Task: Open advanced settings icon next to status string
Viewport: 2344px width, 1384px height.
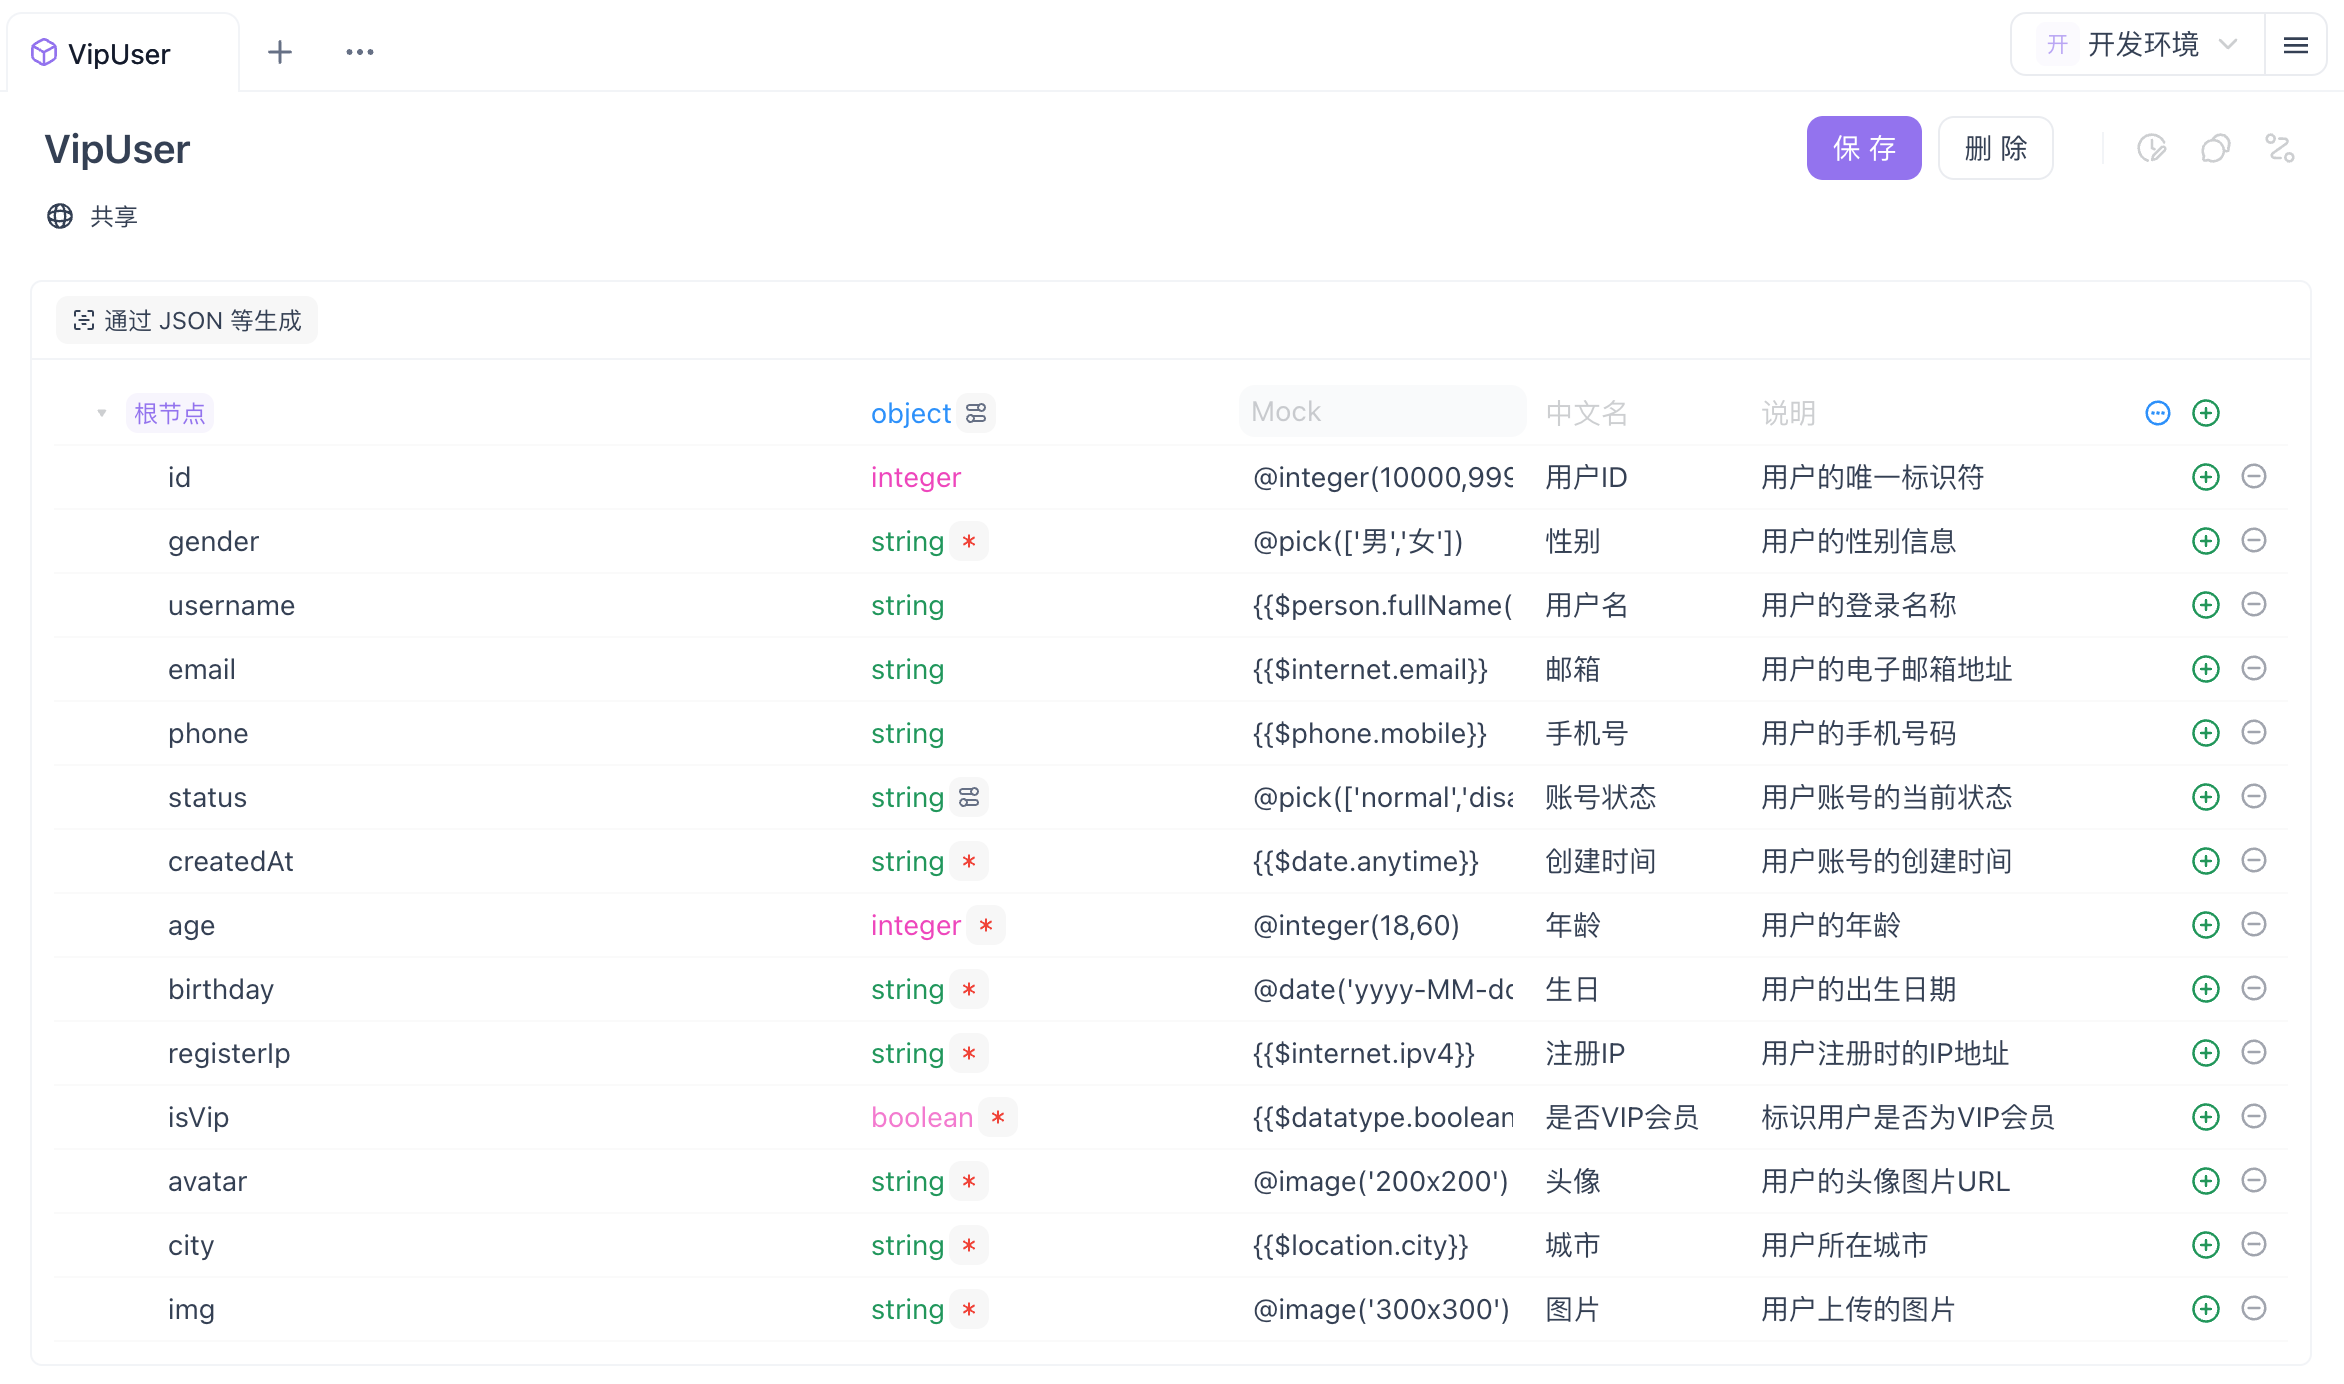Action: tap(969, 797)
